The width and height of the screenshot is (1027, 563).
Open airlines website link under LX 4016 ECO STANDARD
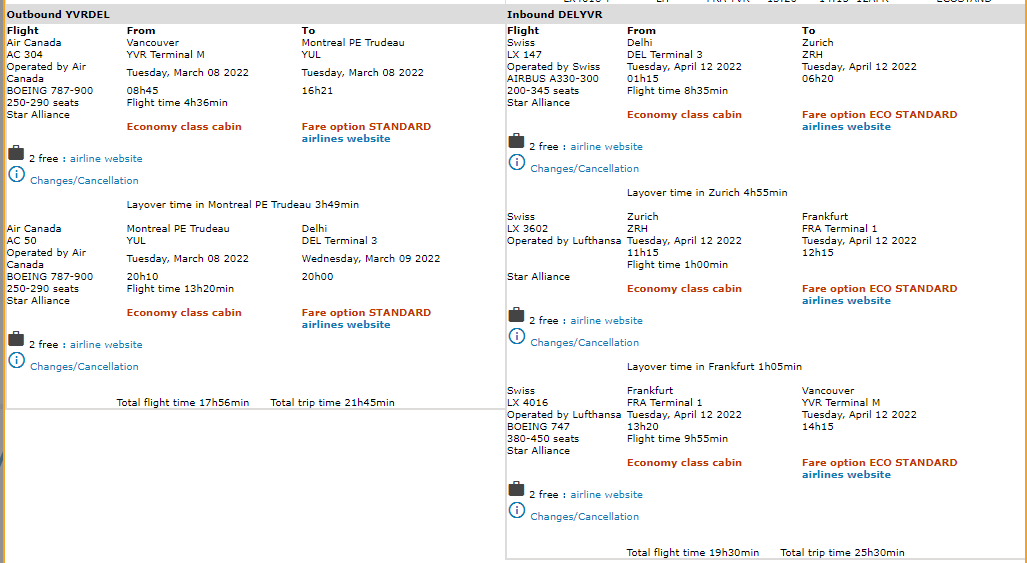pyautogui.click(x=846, y=475)
